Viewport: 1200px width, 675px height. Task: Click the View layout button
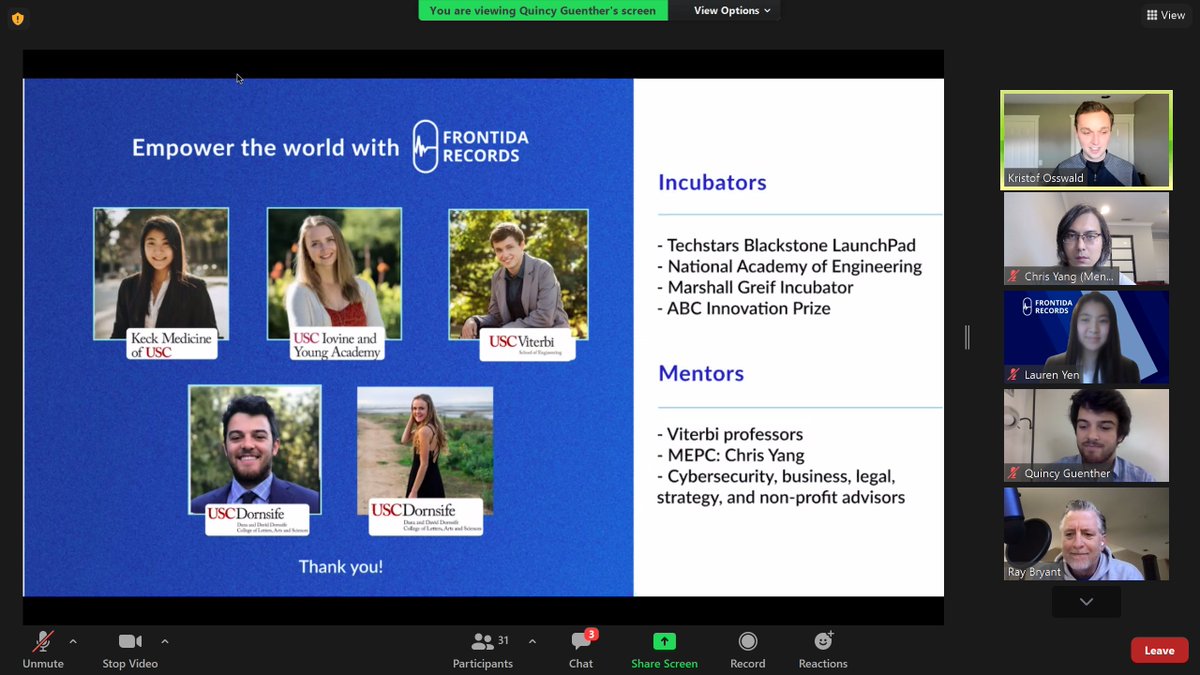point(1166,15)
